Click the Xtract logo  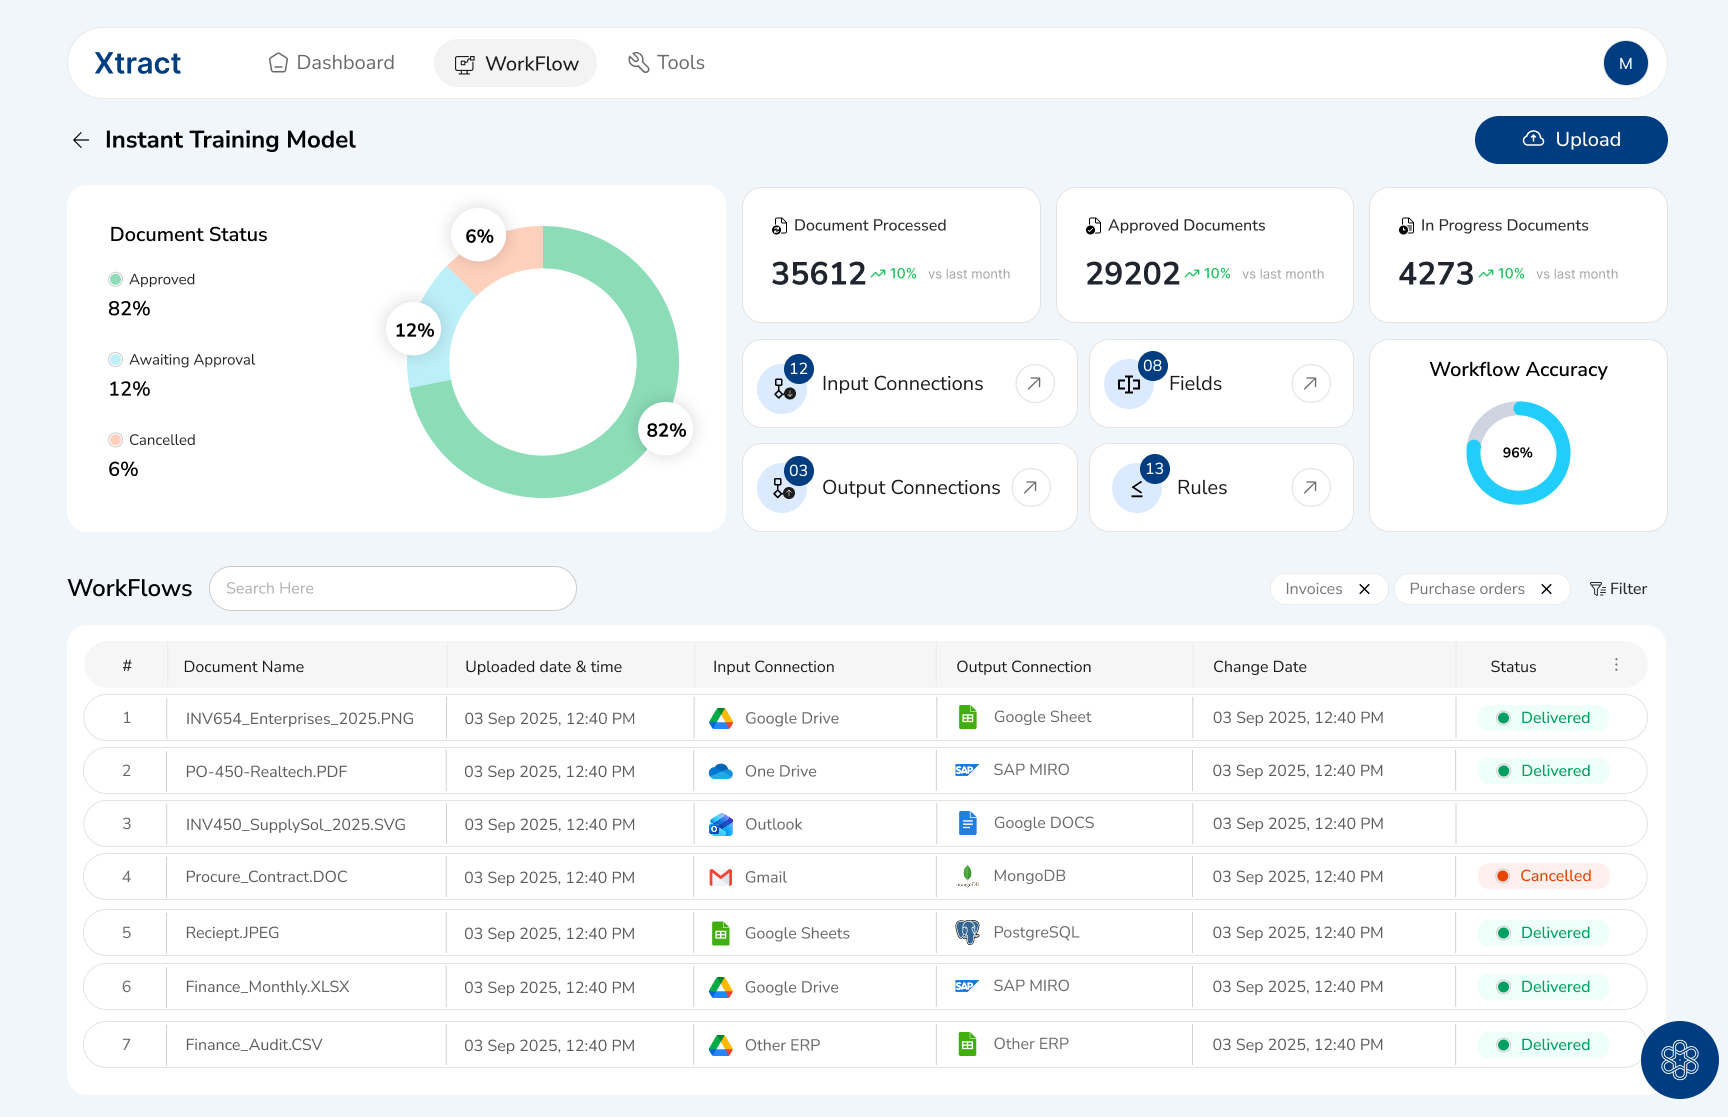pos(138,63)
